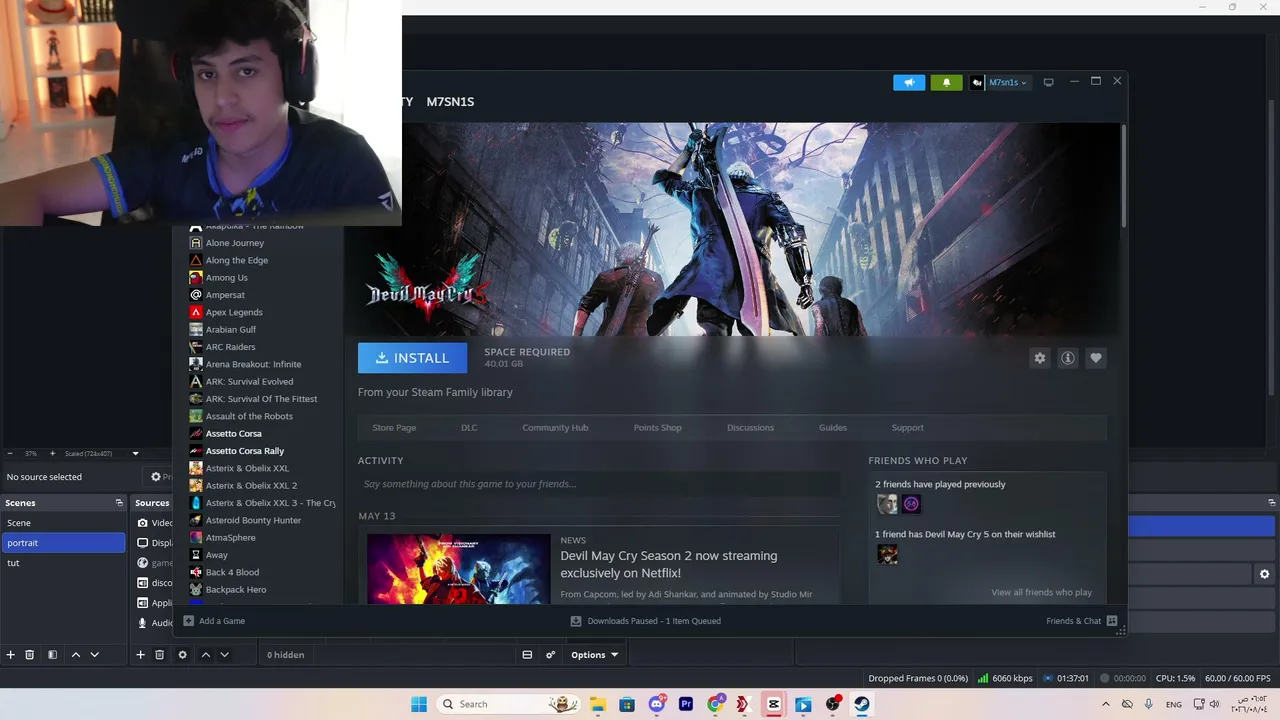The height and width of the screenshot is (720, 1280).
Task: Click Steam game page vertical scrollbar
Action: tap(1124, 175)
